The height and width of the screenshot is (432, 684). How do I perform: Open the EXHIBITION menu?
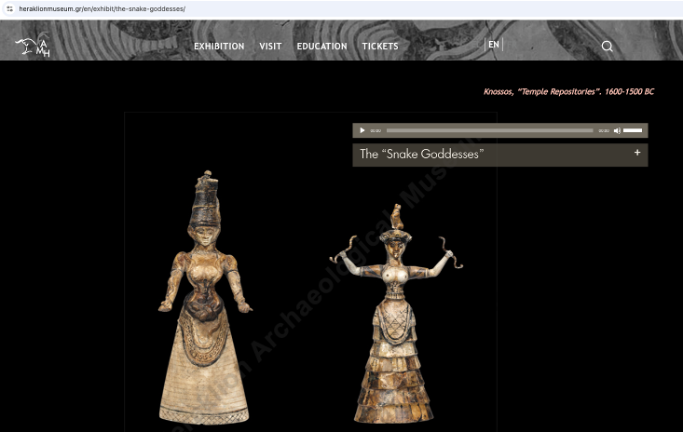(219, 46)
